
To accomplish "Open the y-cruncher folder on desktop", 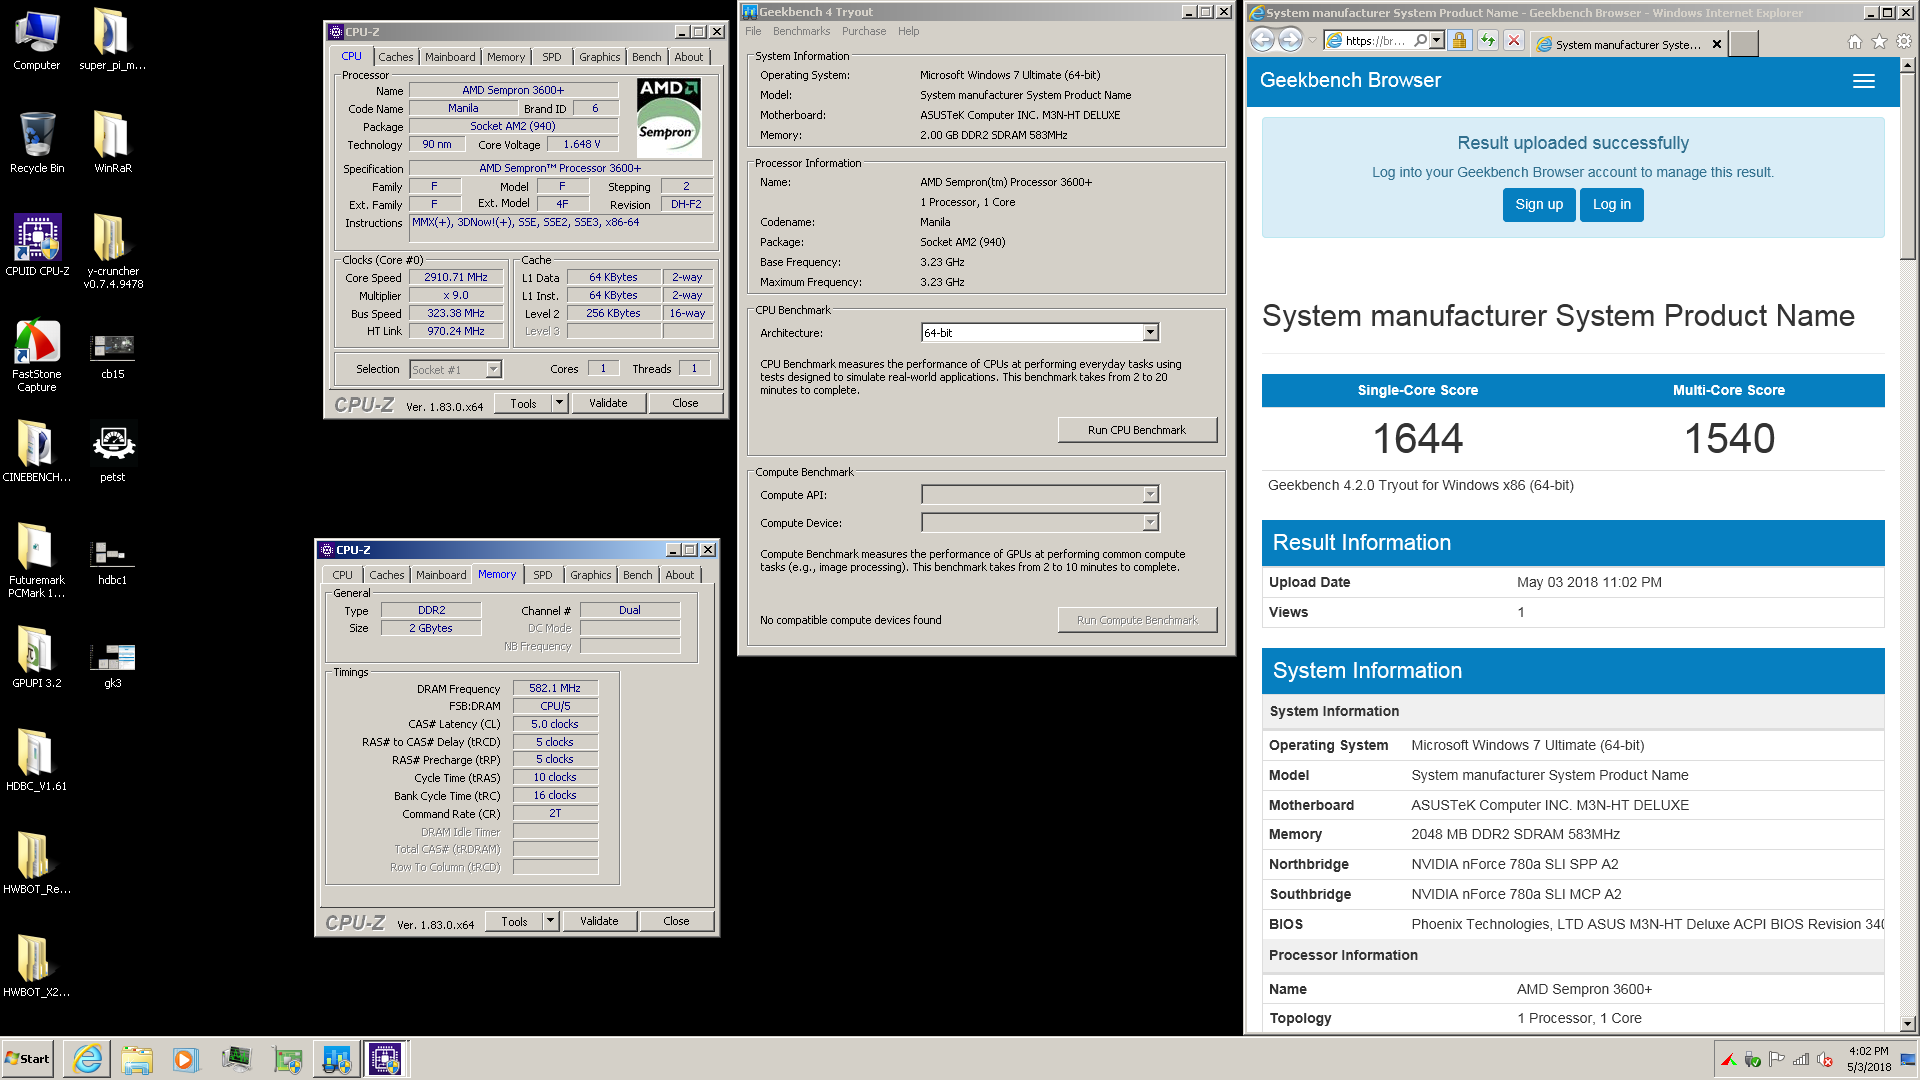I will pos(113,251).
